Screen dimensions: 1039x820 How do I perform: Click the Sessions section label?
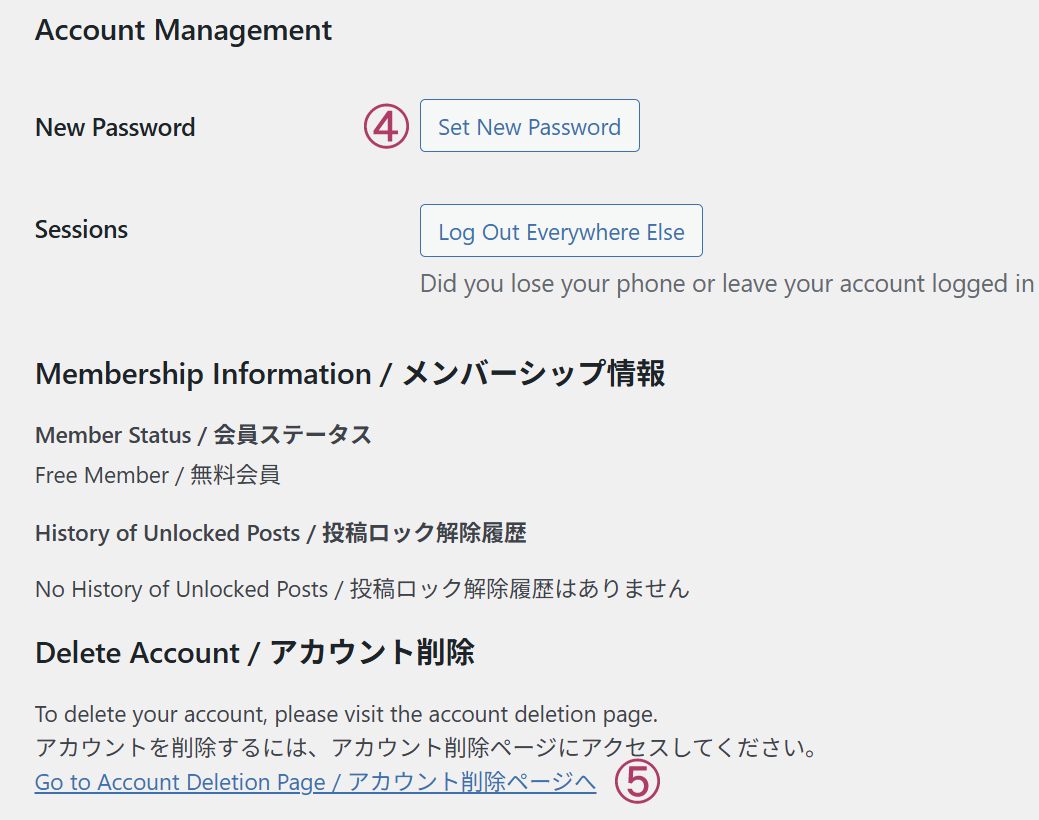click(x=81, y=229)
